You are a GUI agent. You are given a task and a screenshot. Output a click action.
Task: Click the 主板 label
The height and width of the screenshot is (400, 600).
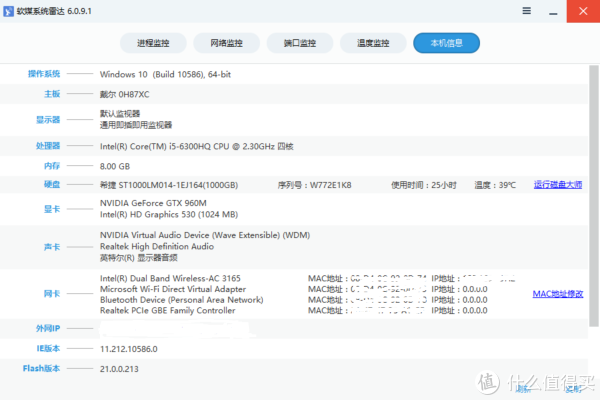(x=52, y=94)
